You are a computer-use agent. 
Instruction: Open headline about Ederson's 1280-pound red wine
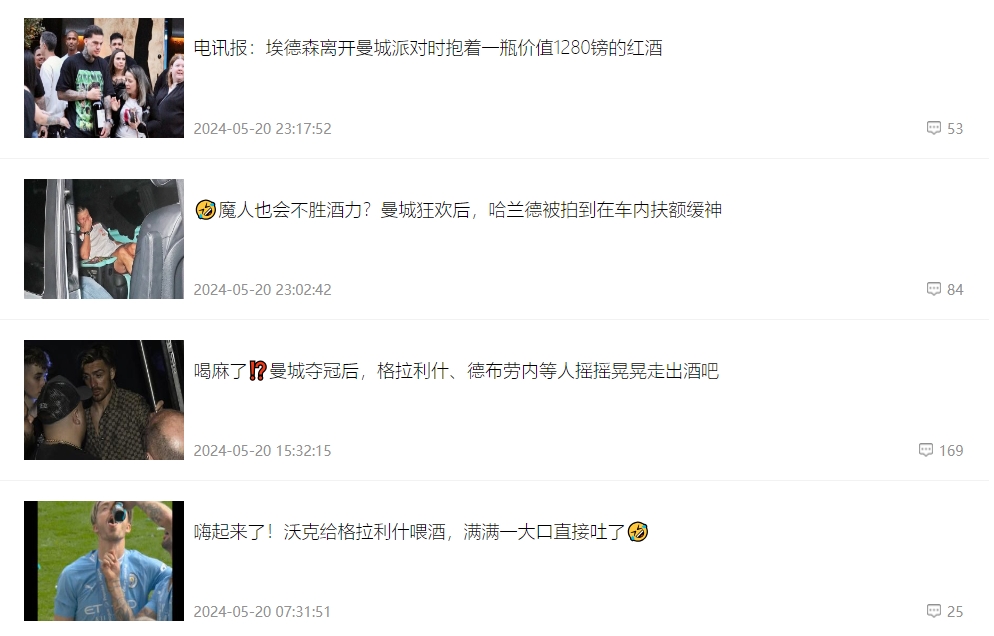coord(428,48)
